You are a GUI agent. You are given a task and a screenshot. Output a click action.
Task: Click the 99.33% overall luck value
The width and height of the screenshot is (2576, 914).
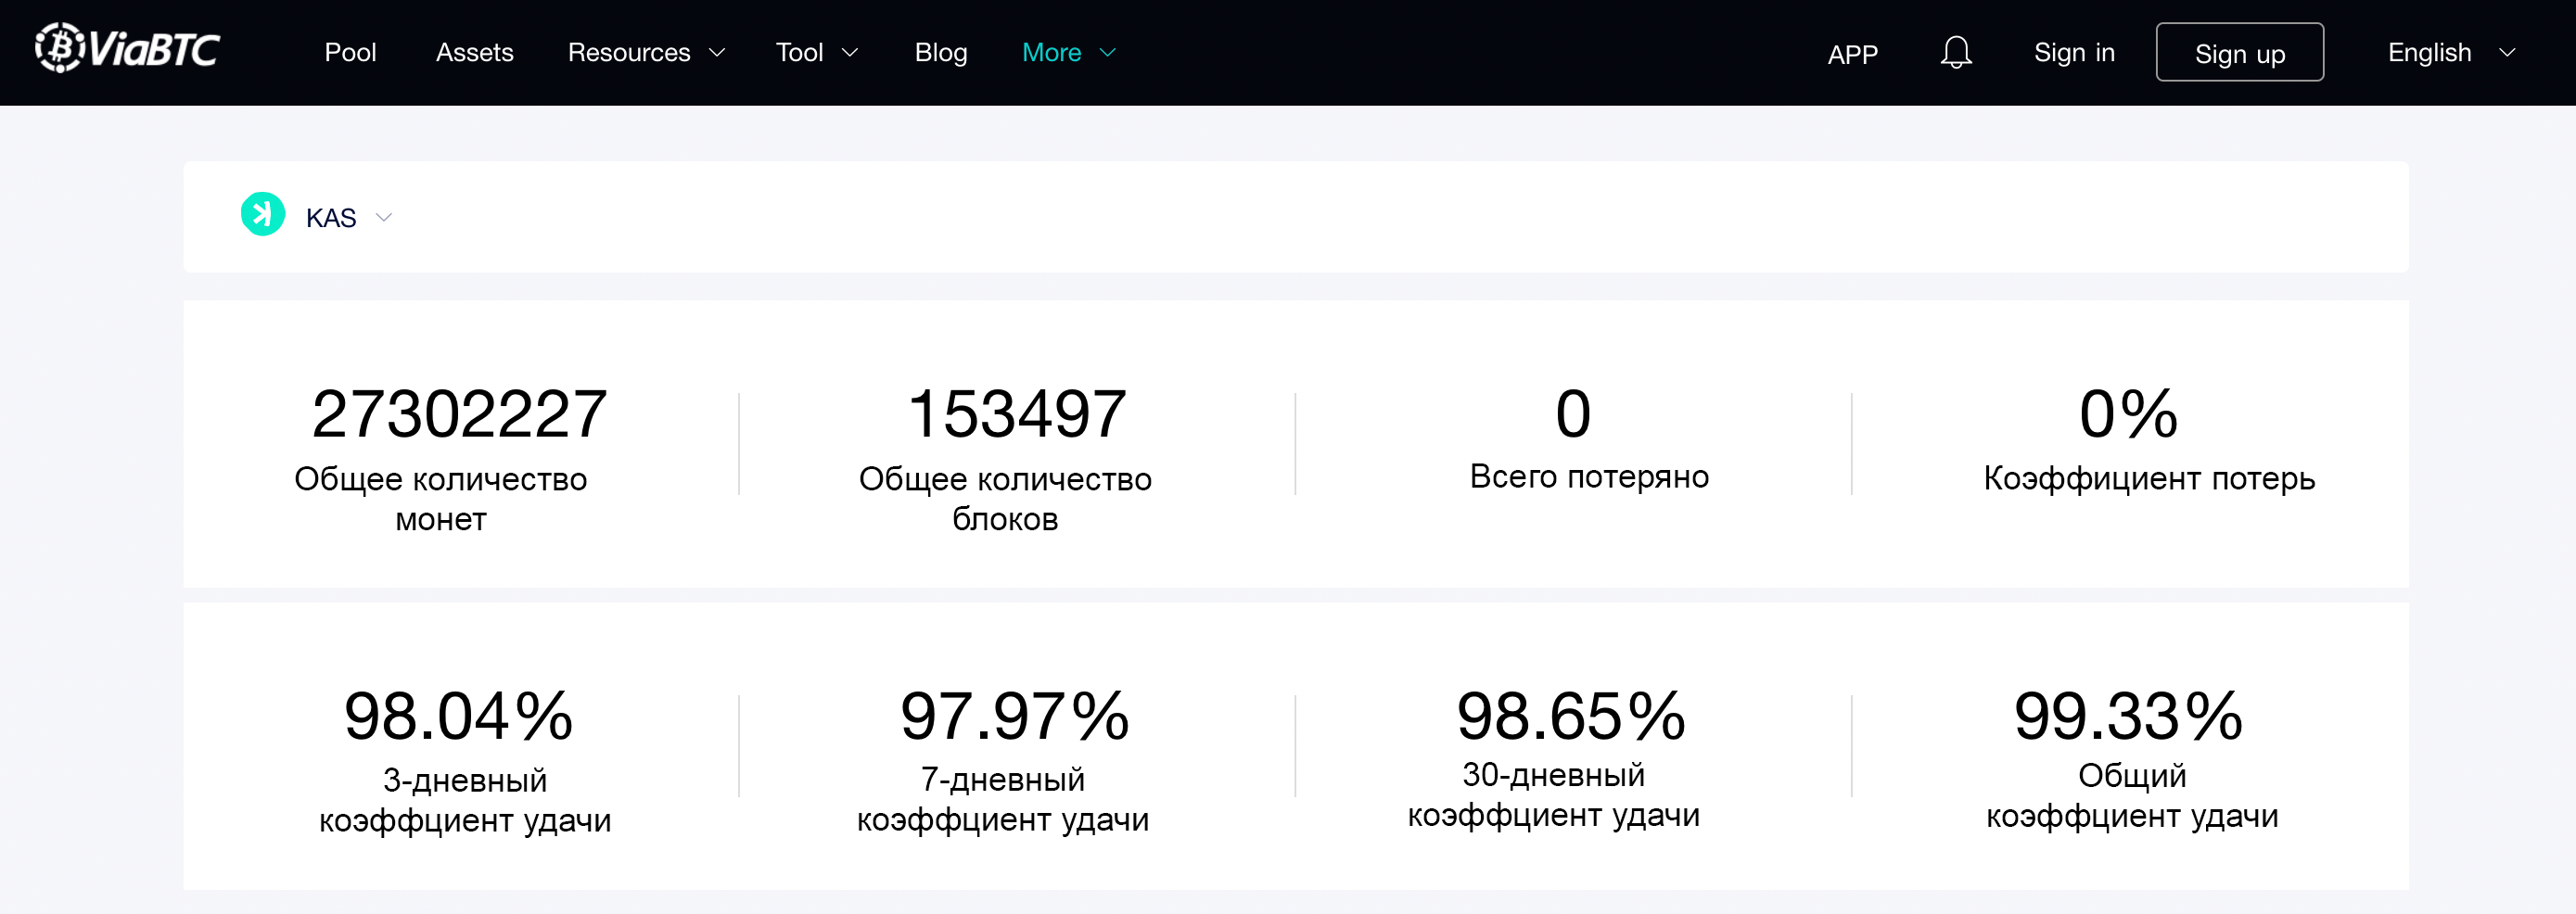coord(2128,716)
